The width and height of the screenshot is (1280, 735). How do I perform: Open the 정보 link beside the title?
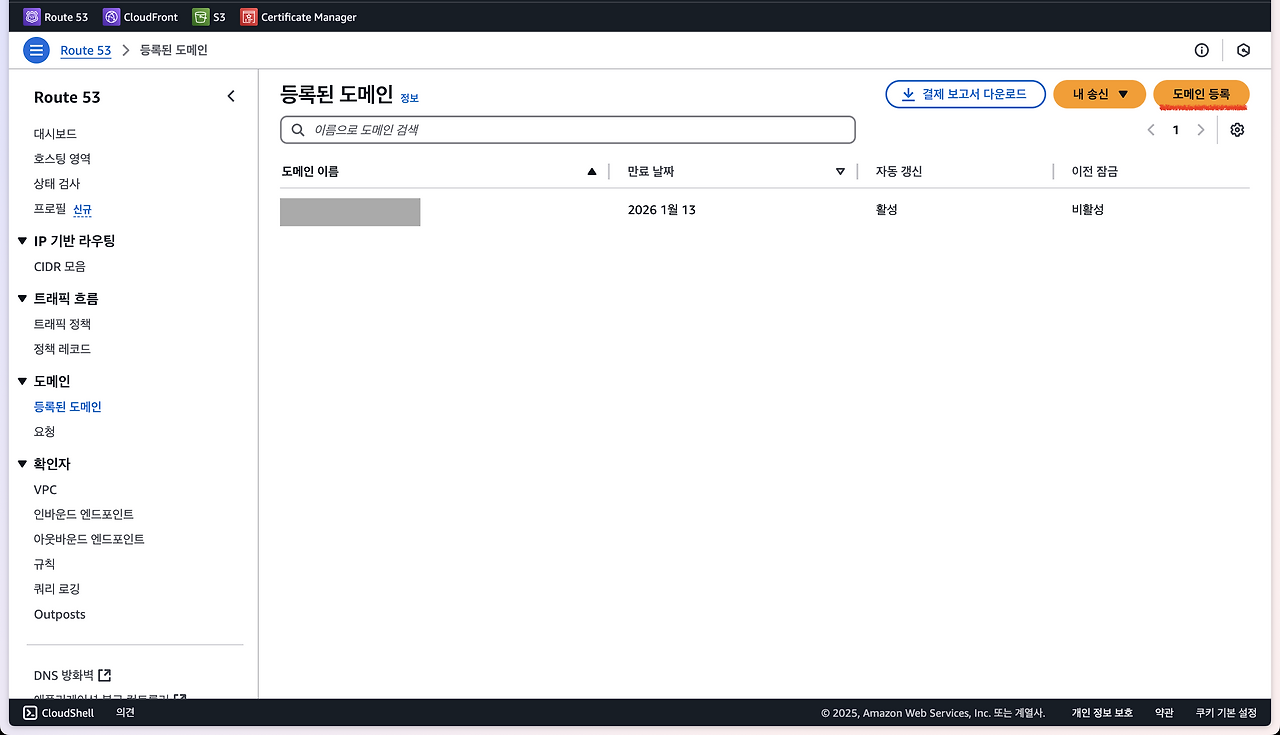[409, 98]
